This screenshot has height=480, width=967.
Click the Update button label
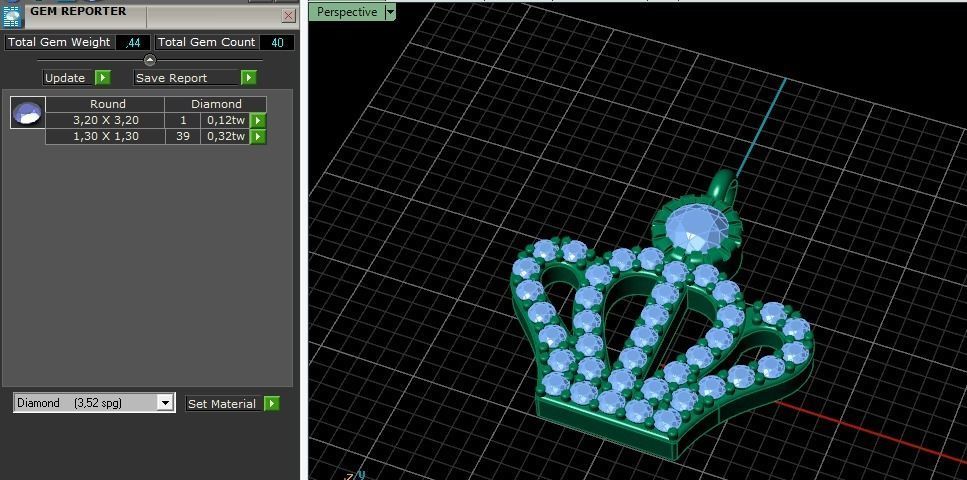68,78
